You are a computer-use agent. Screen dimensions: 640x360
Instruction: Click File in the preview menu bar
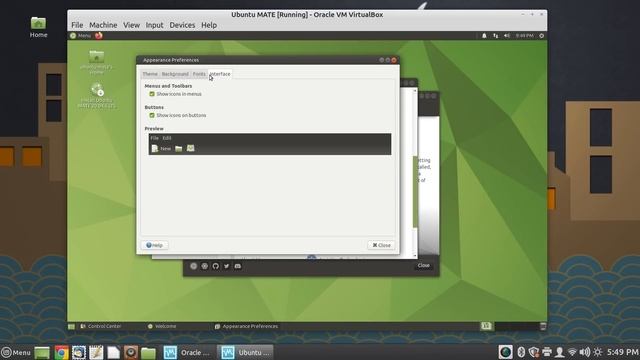[154, 138]
